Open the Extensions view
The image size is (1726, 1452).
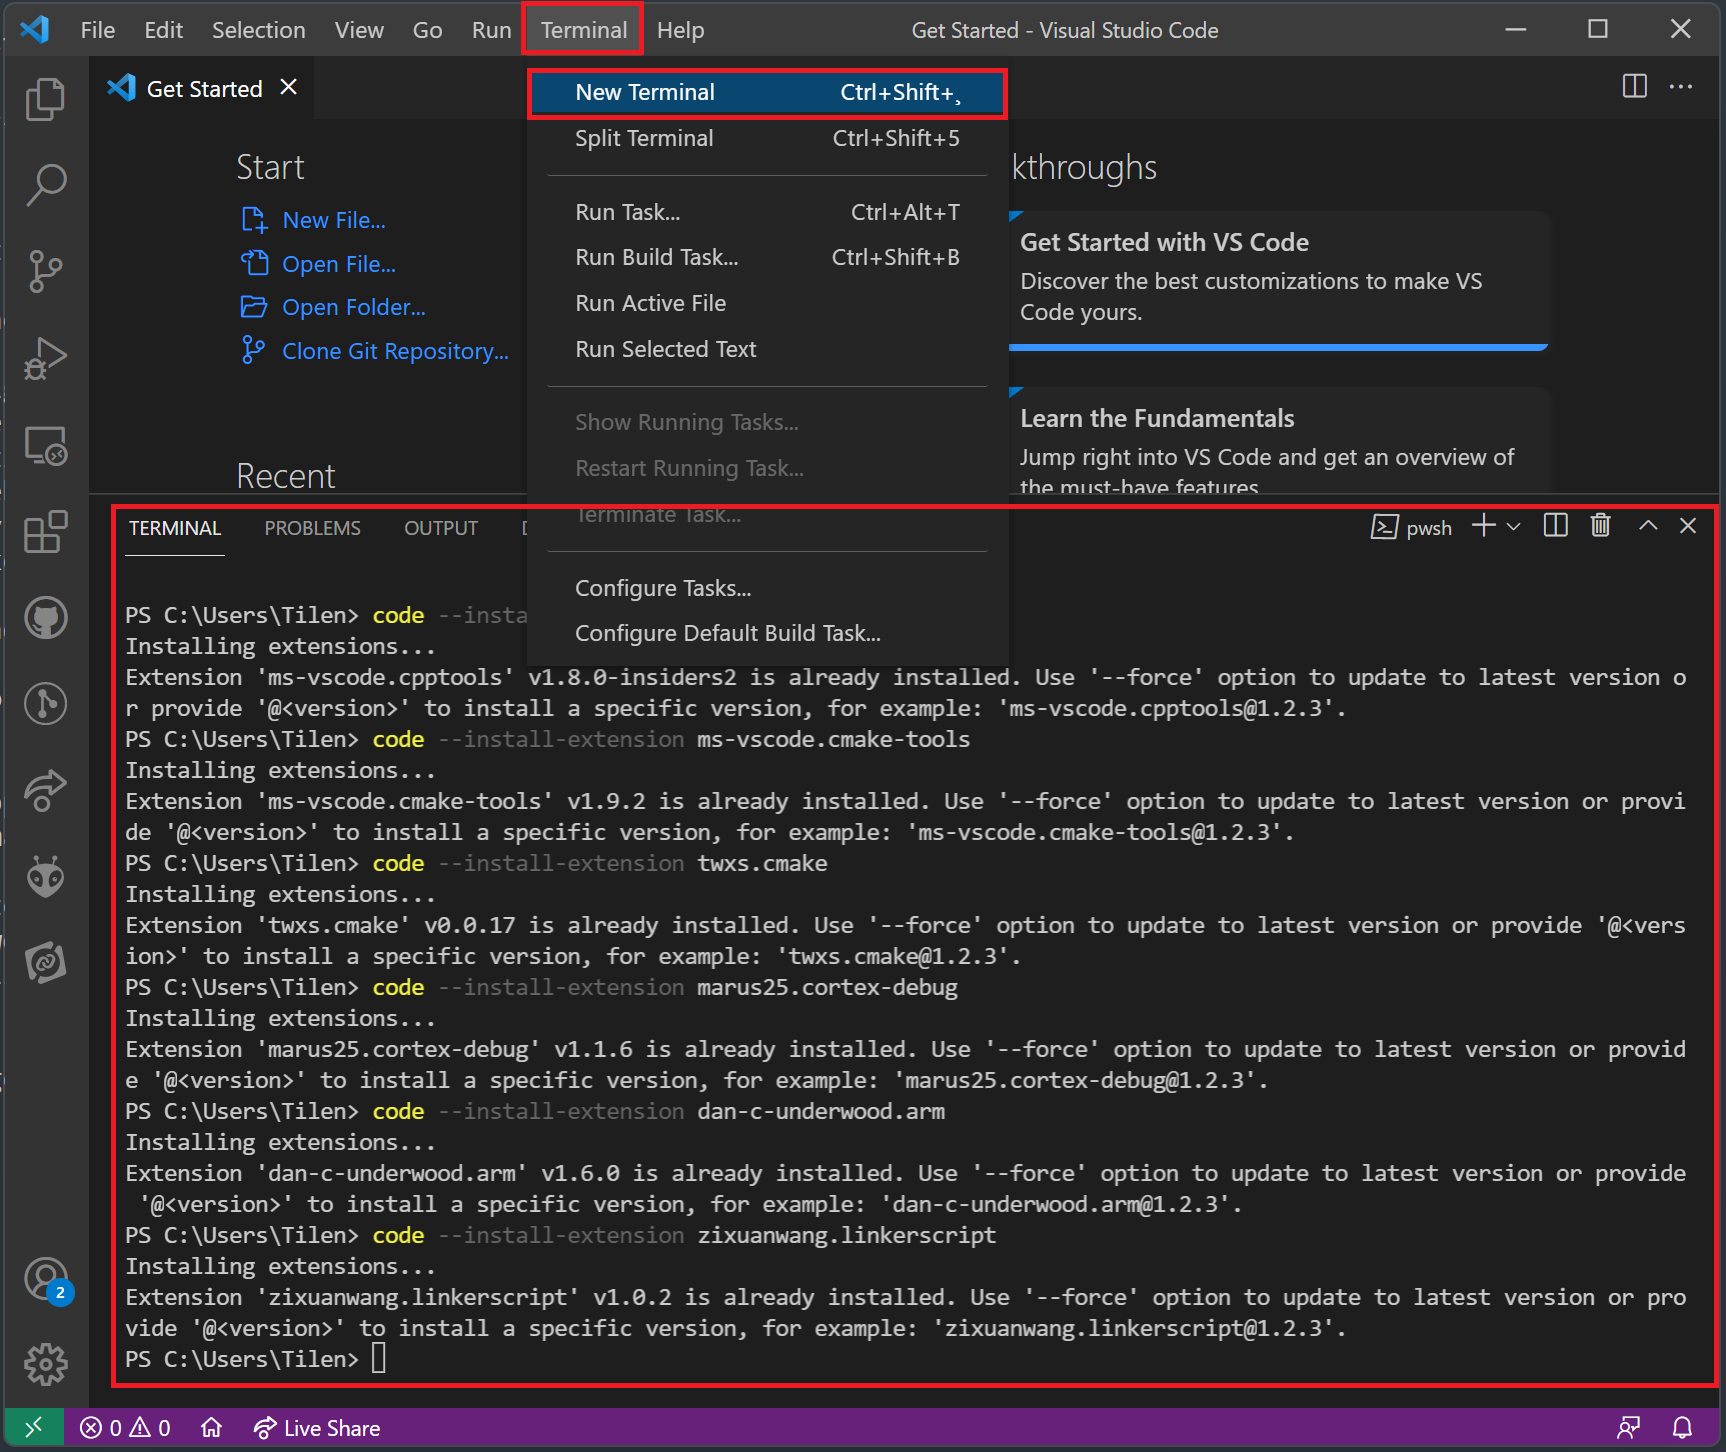click(x=45, y=531)
